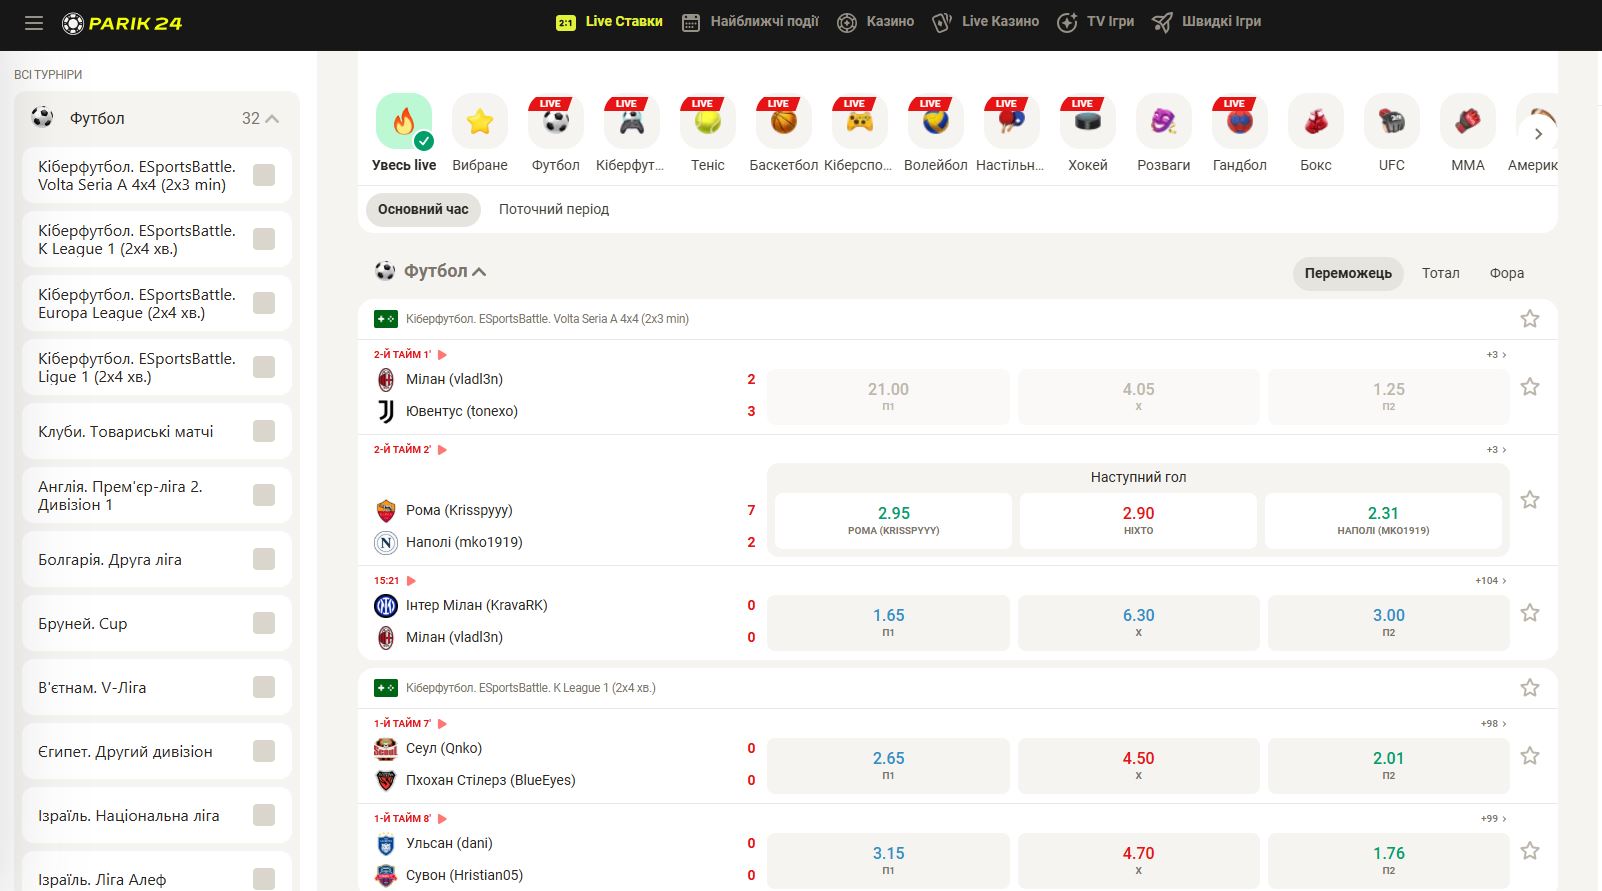Click the Вибране star icon
1602x891 pixels.
[x=479, y=122]
